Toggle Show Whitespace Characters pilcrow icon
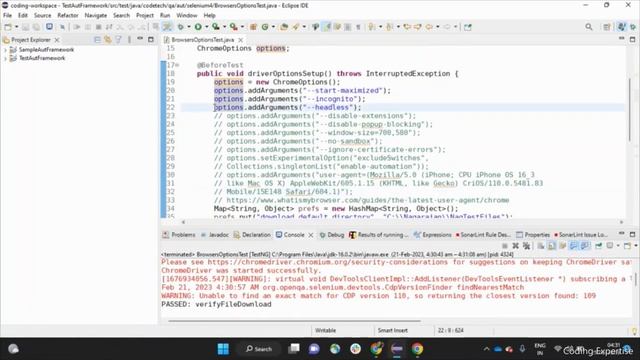 coord(358,27)
